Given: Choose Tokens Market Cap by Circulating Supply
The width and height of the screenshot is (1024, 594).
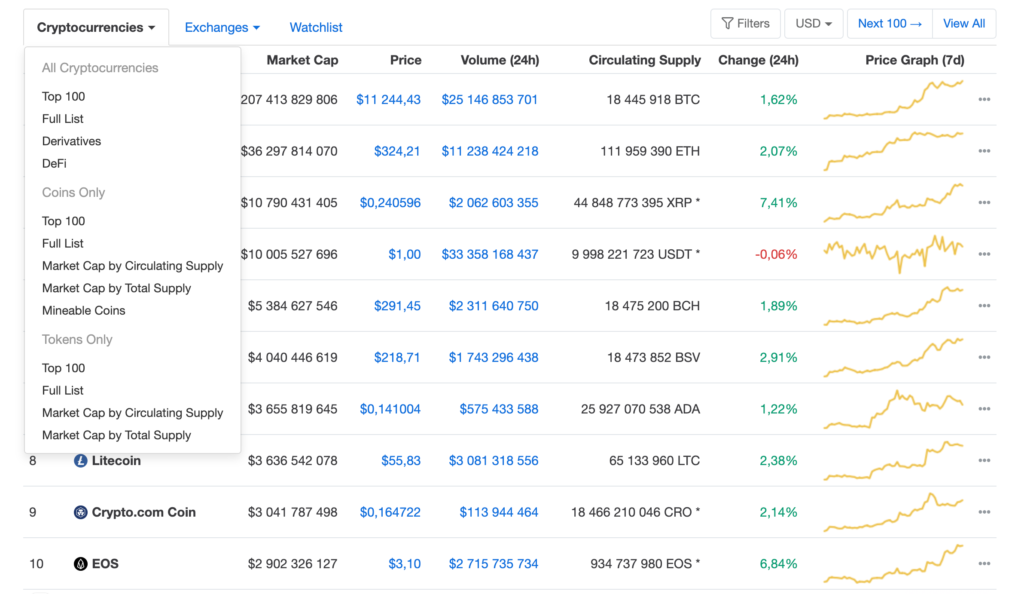Looking at the screenshot, I should point(133,413).
